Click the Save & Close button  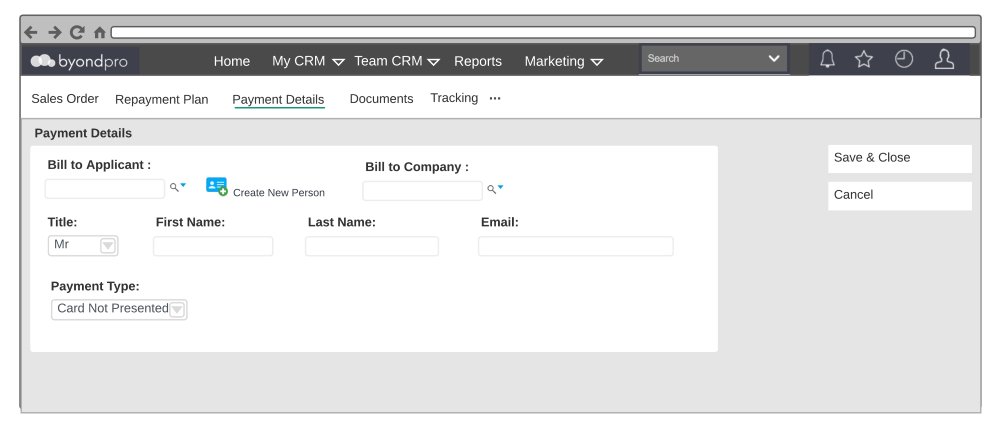pyautogui.click(x=899, y=158)
